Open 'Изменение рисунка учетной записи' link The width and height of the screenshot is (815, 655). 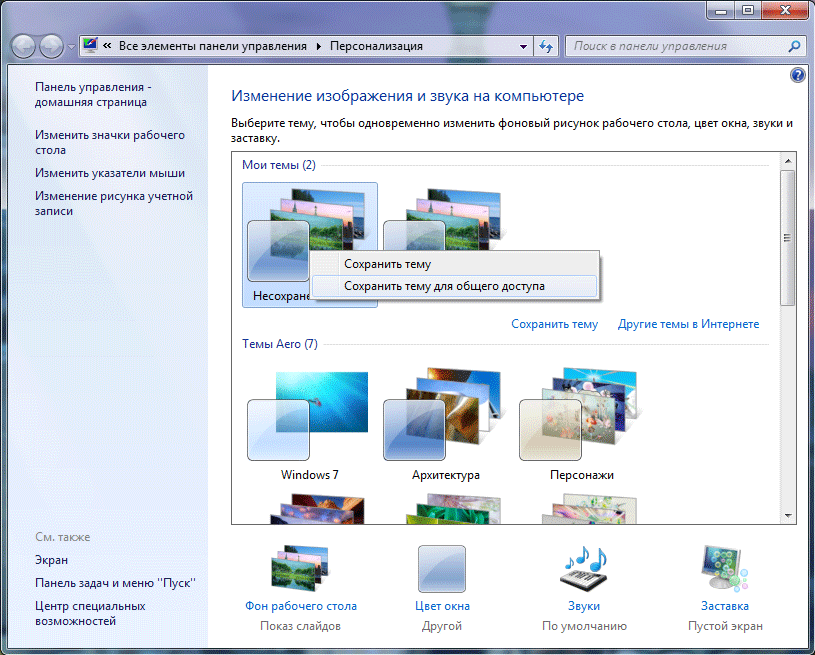[114, 203]
